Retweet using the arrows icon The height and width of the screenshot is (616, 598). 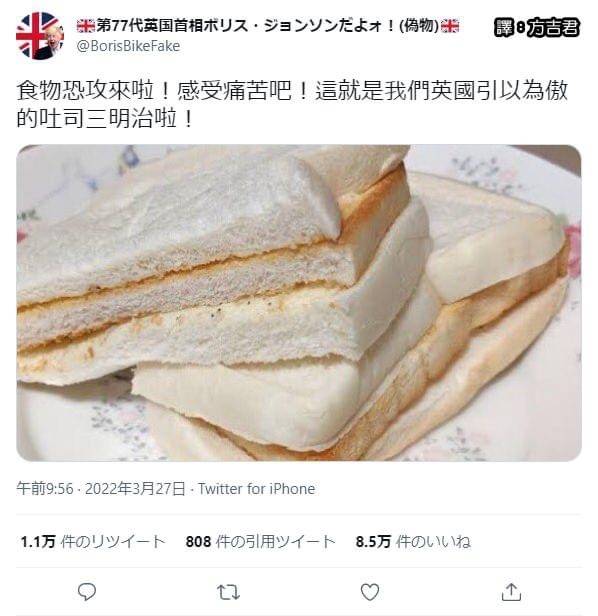point(228,592)
